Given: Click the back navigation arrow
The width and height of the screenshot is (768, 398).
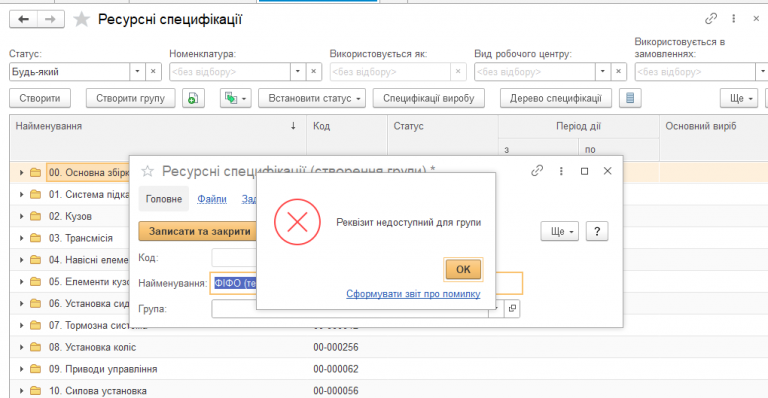Looking at the screenshot, I should point(23,20).
